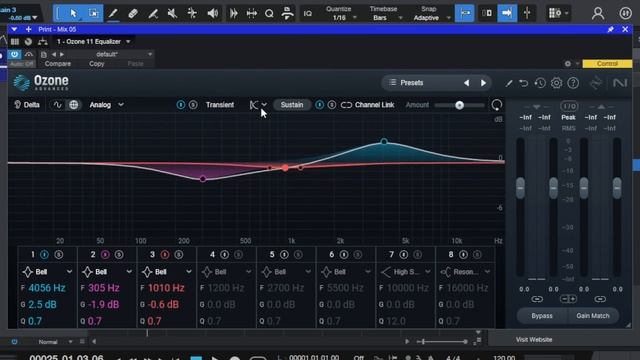Select the Range tool

tap(93, 13)
